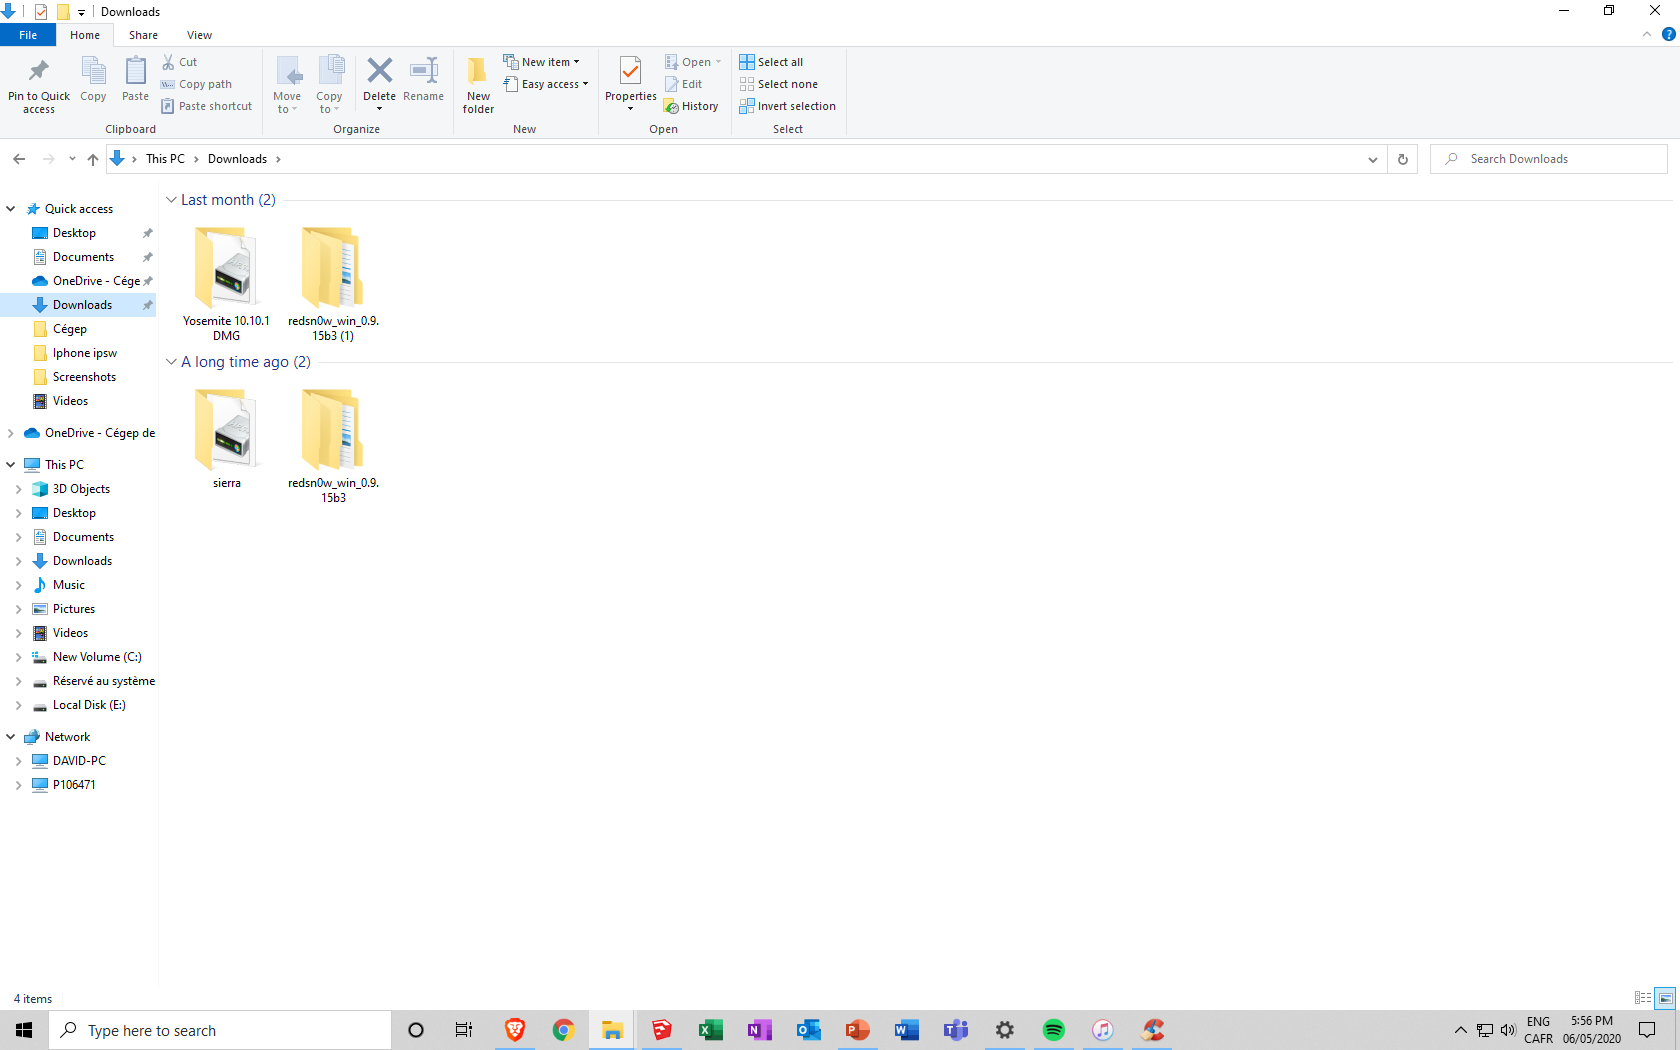Click the Windows taskbar search box
This screenshot has height=1050, width=1680.
(x=220, y=1030)
